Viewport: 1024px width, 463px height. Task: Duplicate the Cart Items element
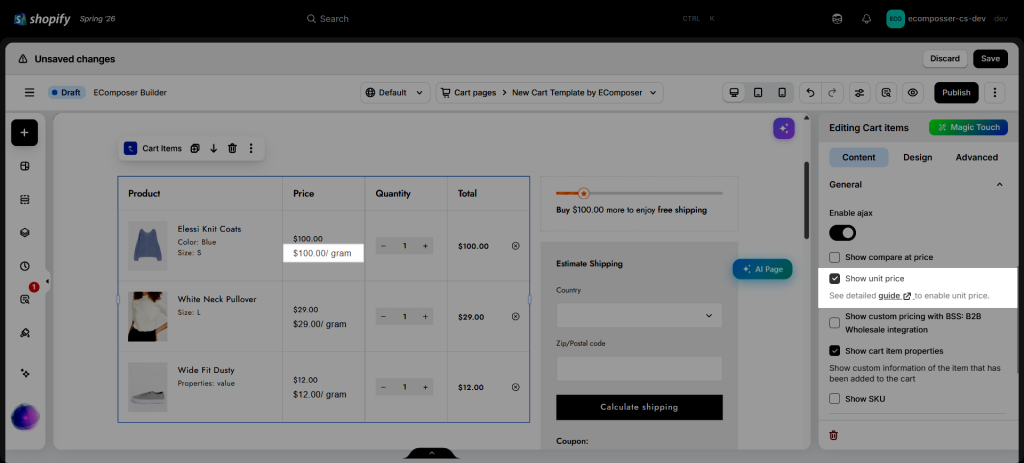(x=195, y=148)
